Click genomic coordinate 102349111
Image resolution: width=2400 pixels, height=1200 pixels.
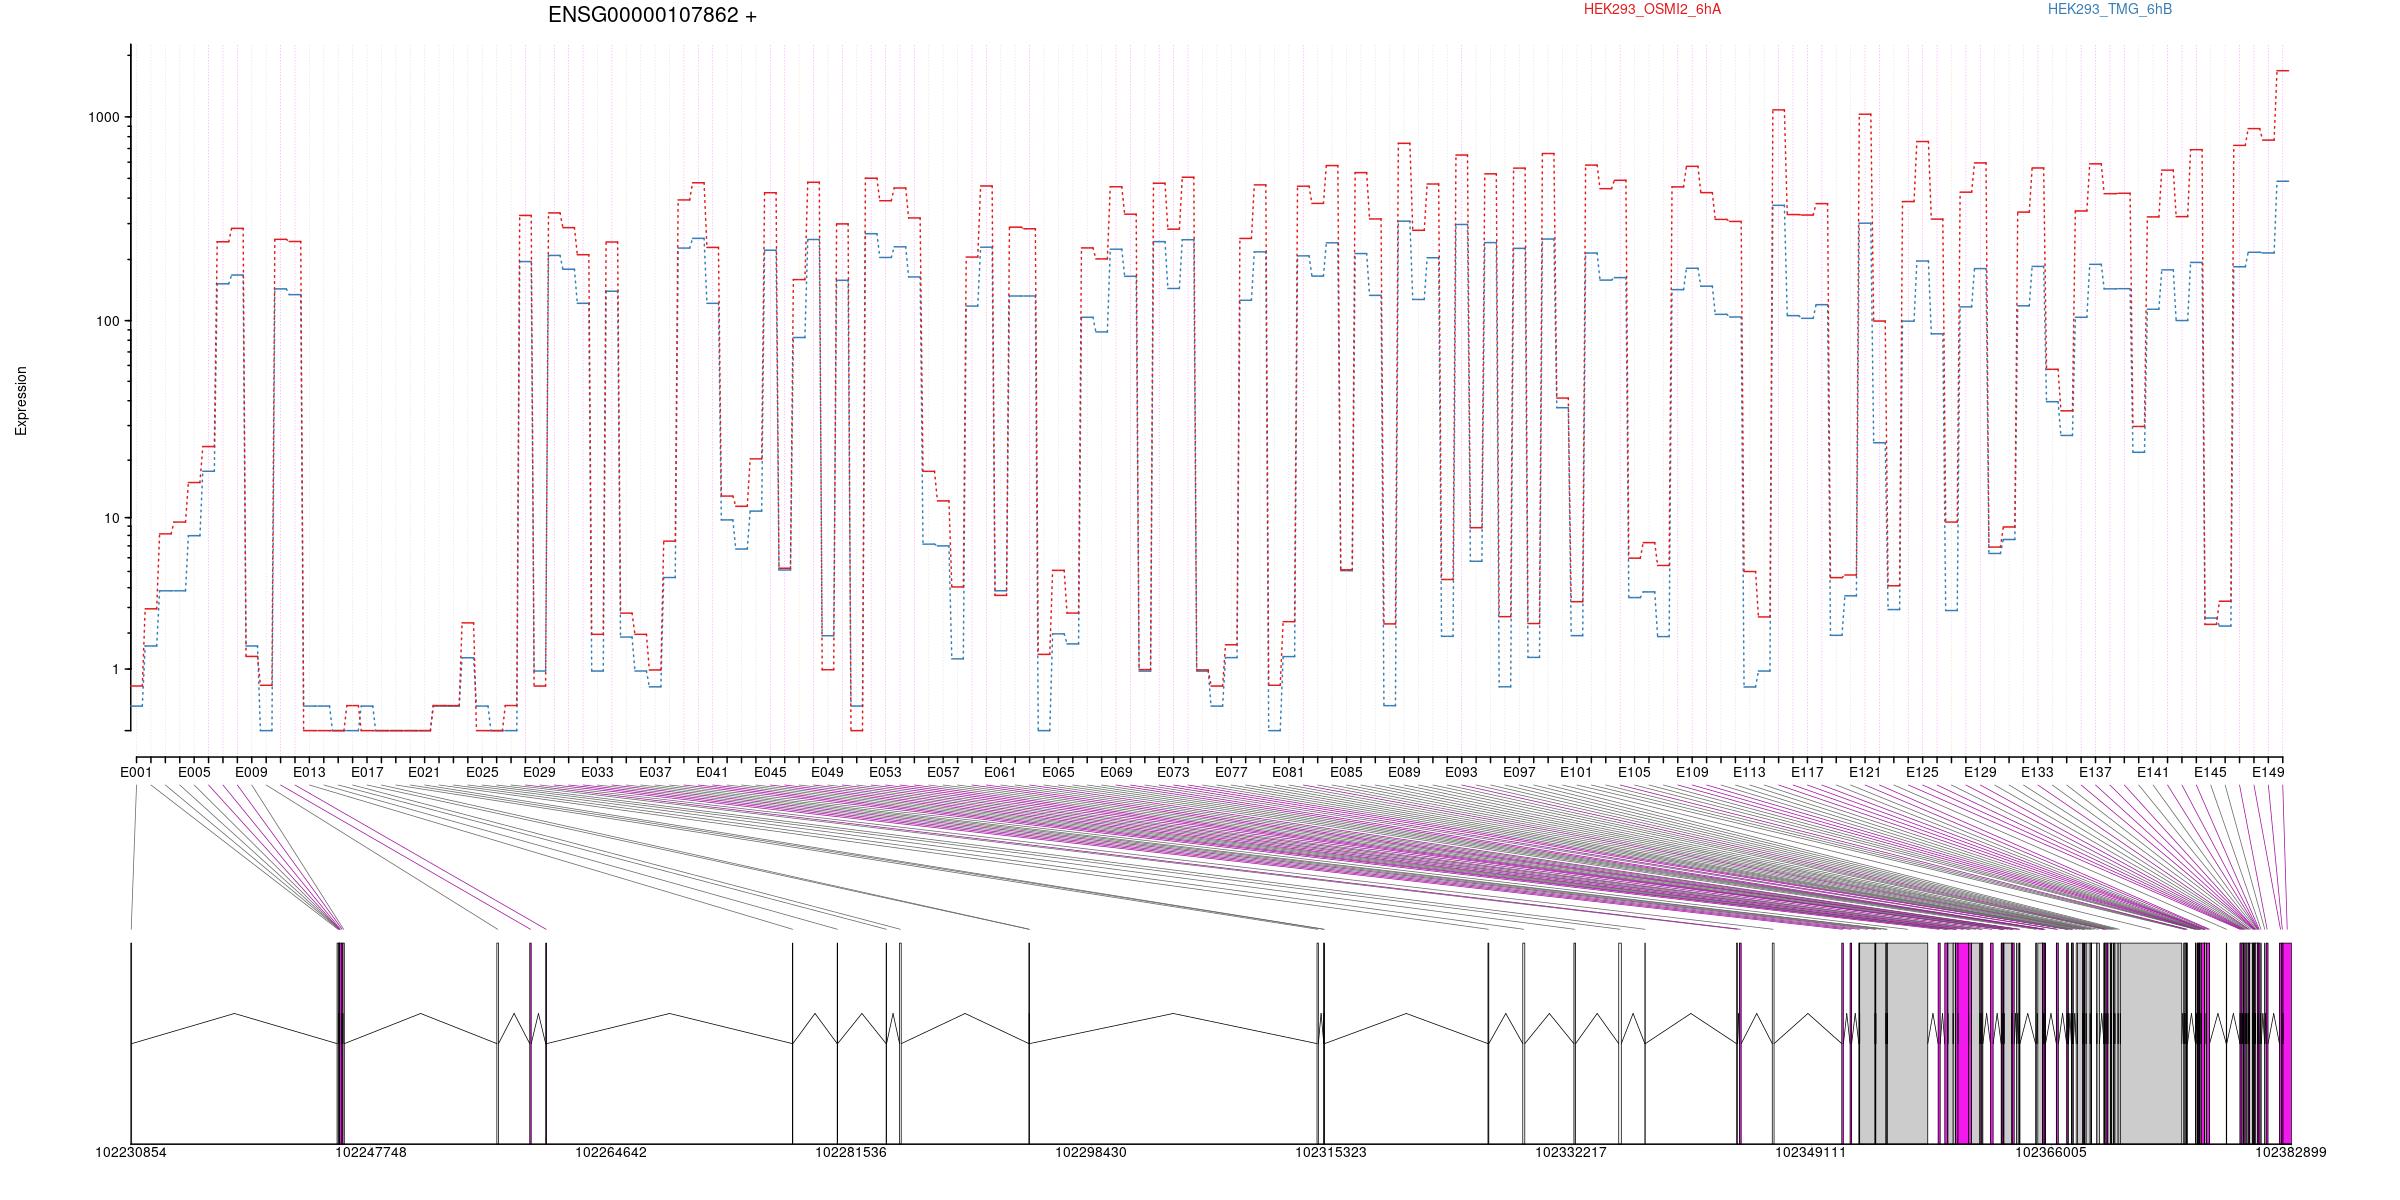click(x=1811, y=1153)
